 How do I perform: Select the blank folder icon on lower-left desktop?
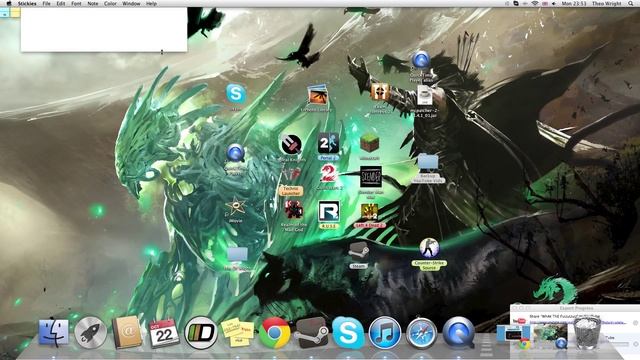[x=237, y=255]
